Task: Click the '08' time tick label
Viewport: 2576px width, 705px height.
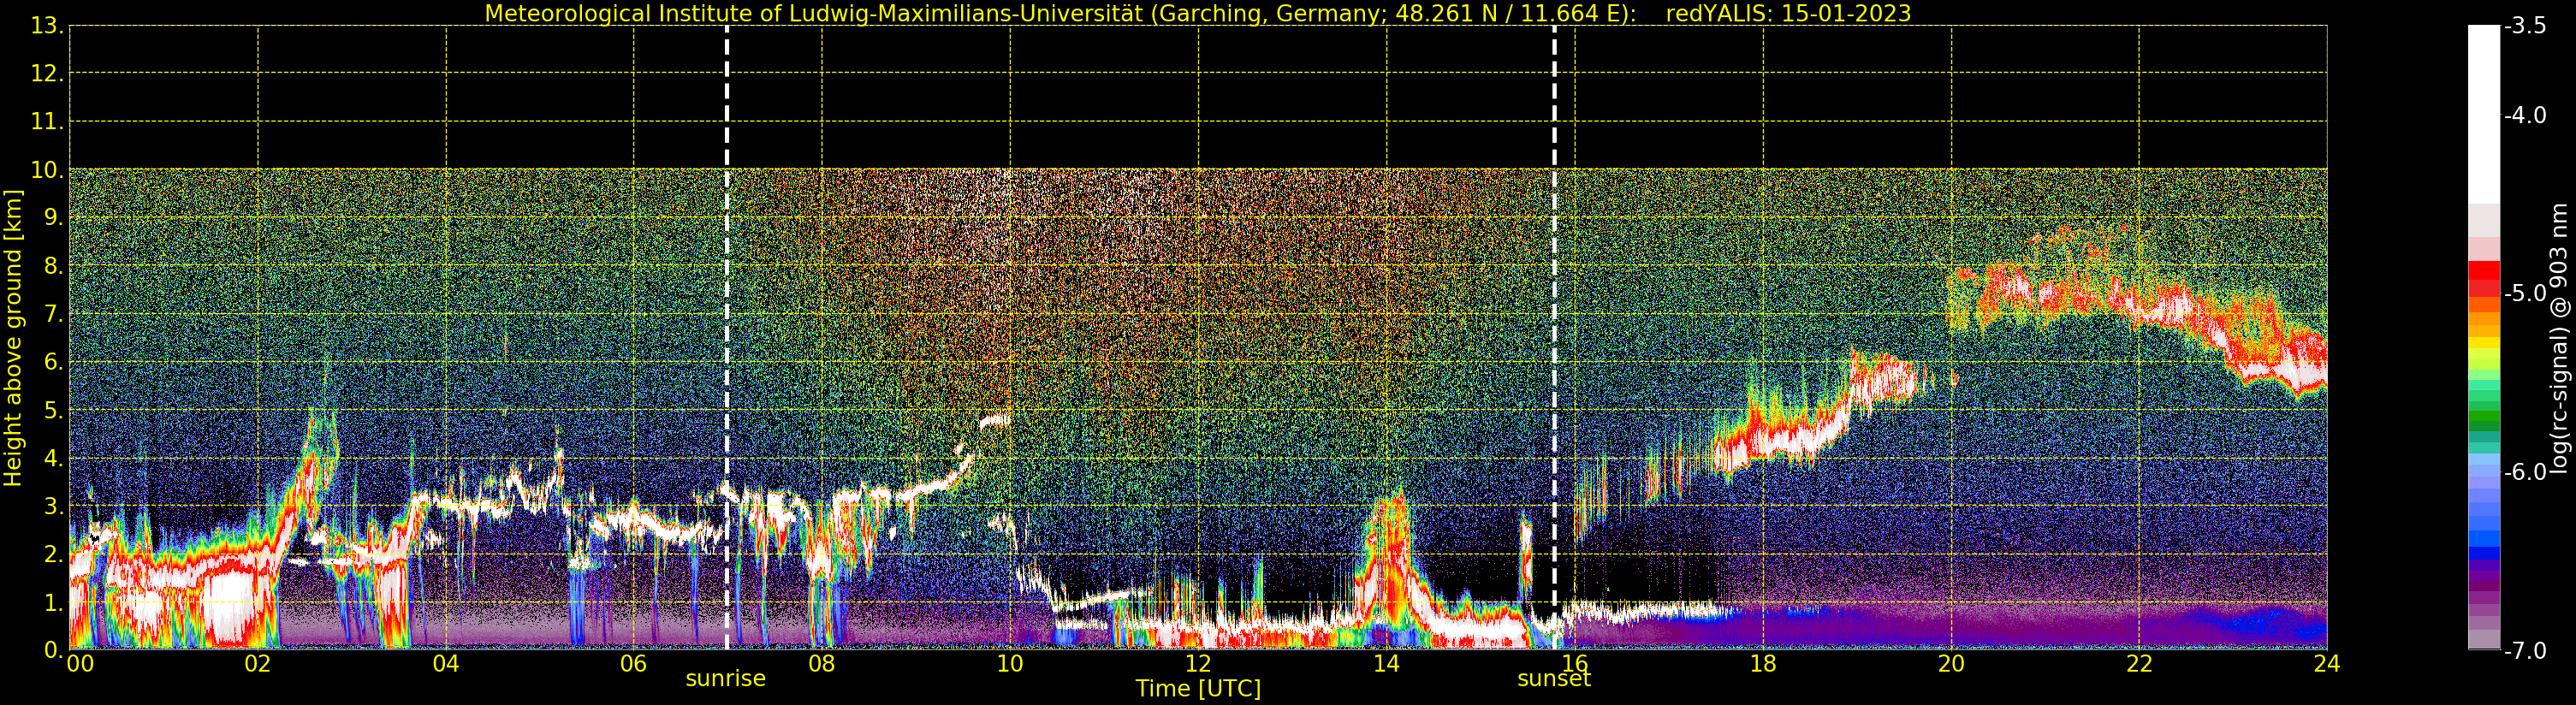Action: point(822,663)
